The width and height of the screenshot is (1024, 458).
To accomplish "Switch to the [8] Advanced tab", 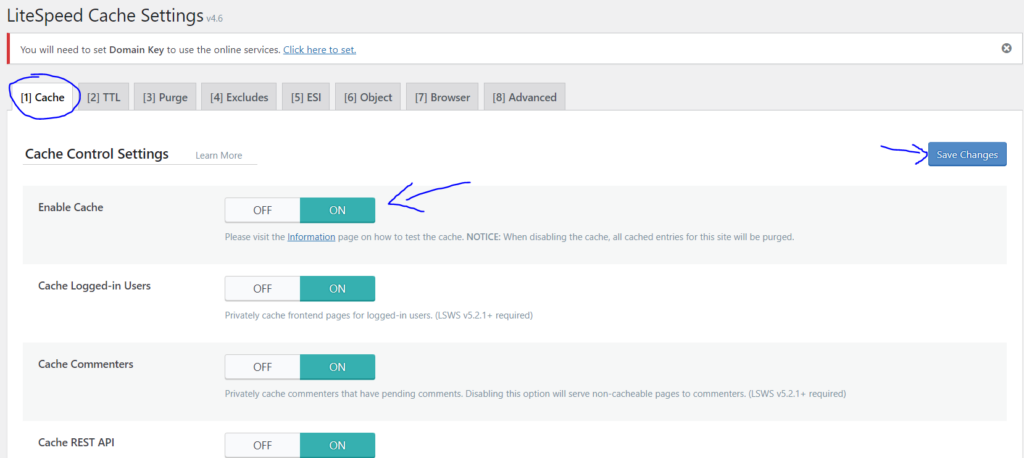I will [524, 97].
